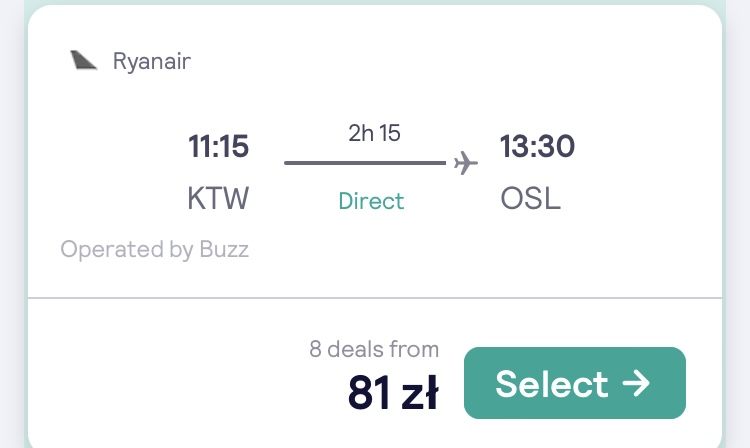750x448 pixels.
Task: Click the 13:30 arrival time
Action: [x=537, y=146]
